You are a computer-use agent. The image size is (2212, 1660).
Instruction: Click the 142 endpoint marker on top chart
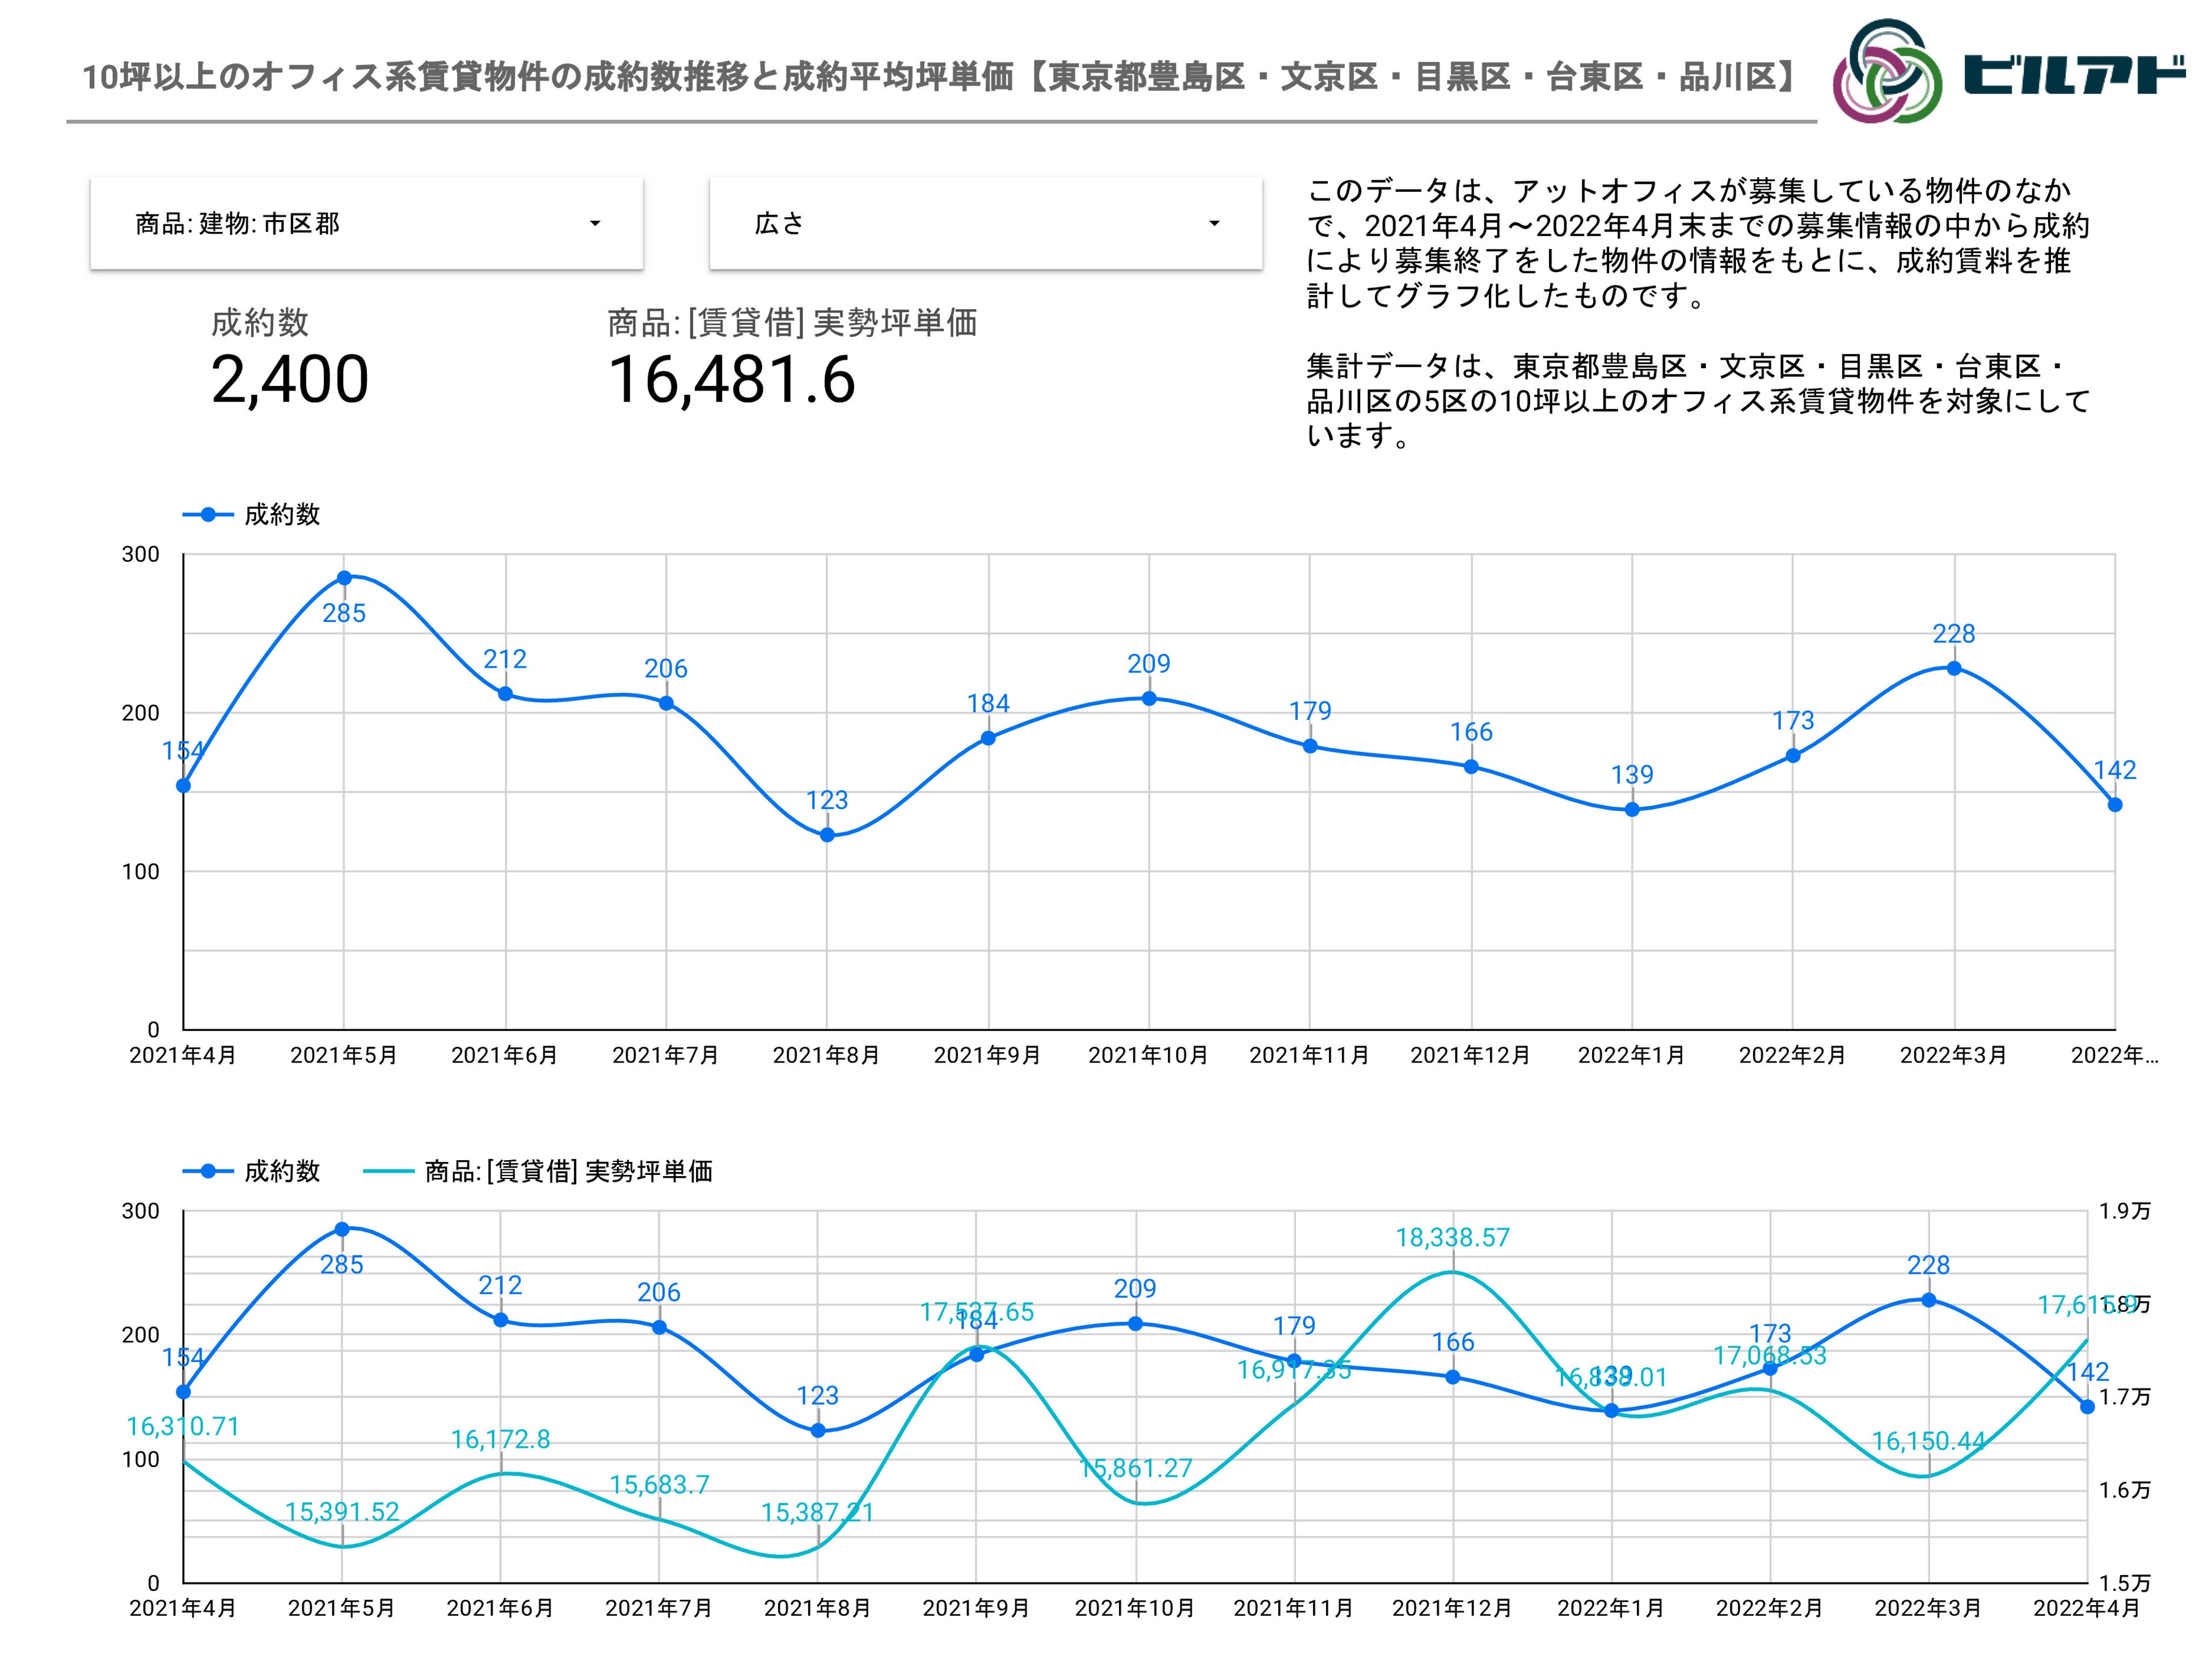tap(2115, 805)
